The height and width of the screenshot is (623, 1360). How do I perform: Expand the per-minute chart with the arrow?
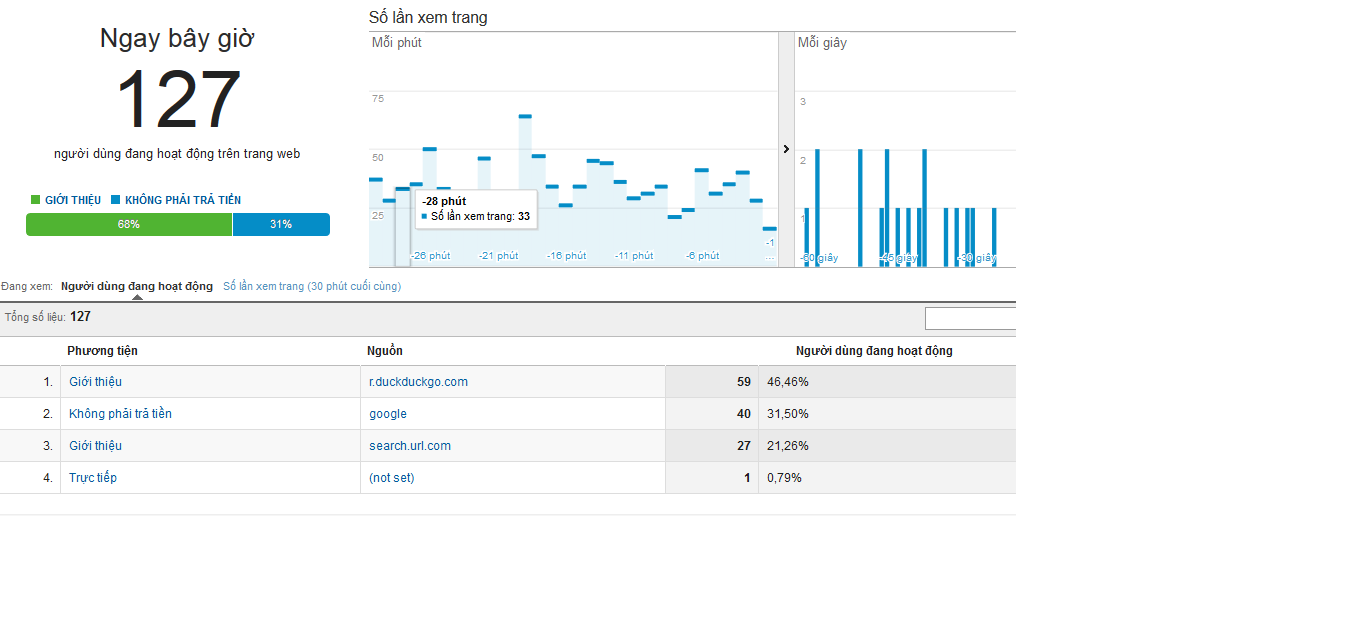coord(786,150)
